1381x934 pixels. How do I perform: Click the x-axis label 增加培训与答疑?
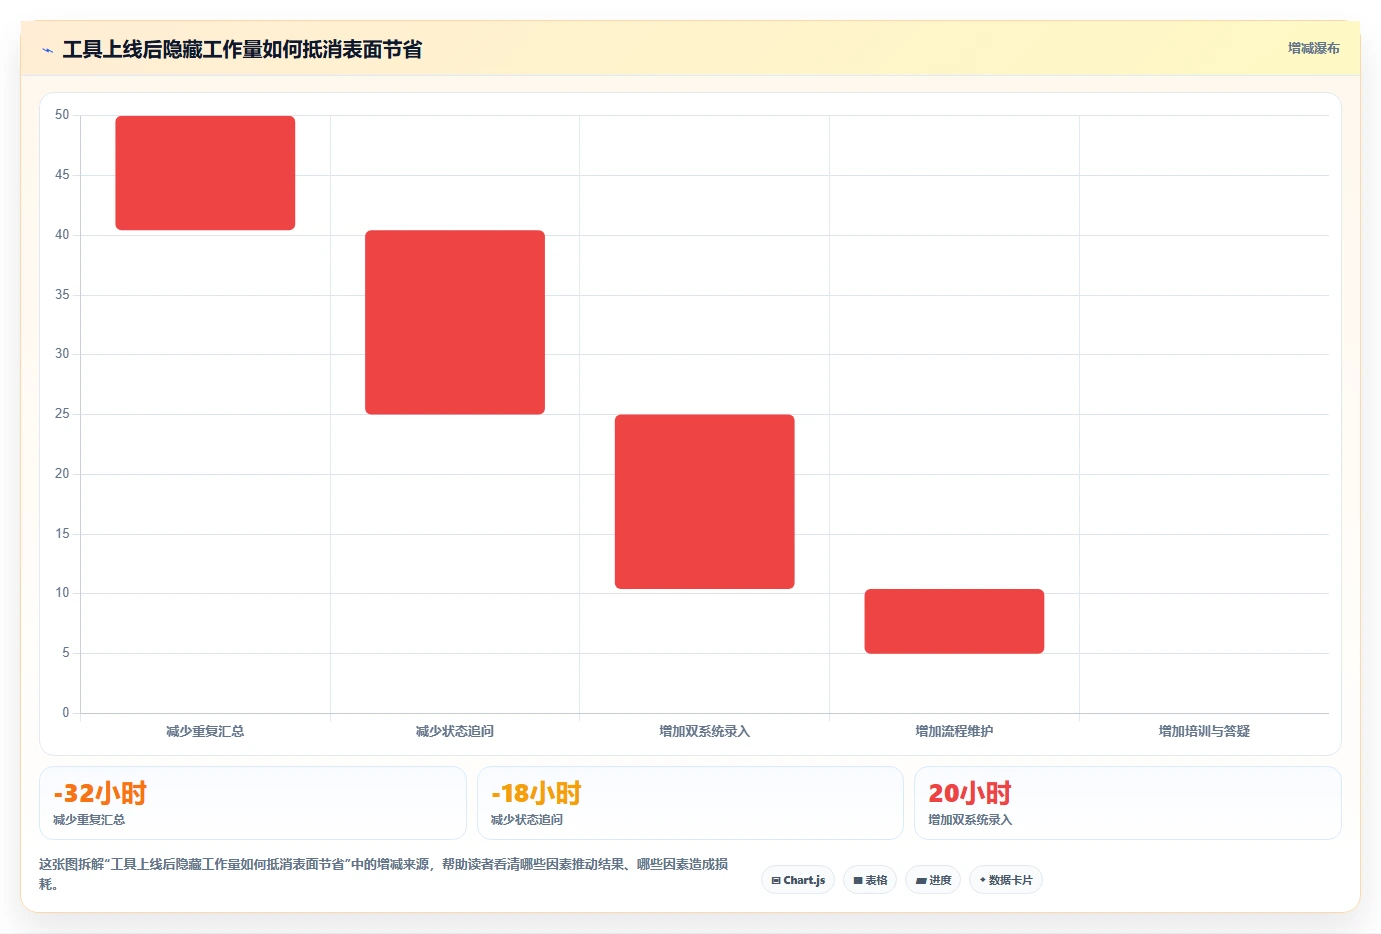coord(1204,731)
